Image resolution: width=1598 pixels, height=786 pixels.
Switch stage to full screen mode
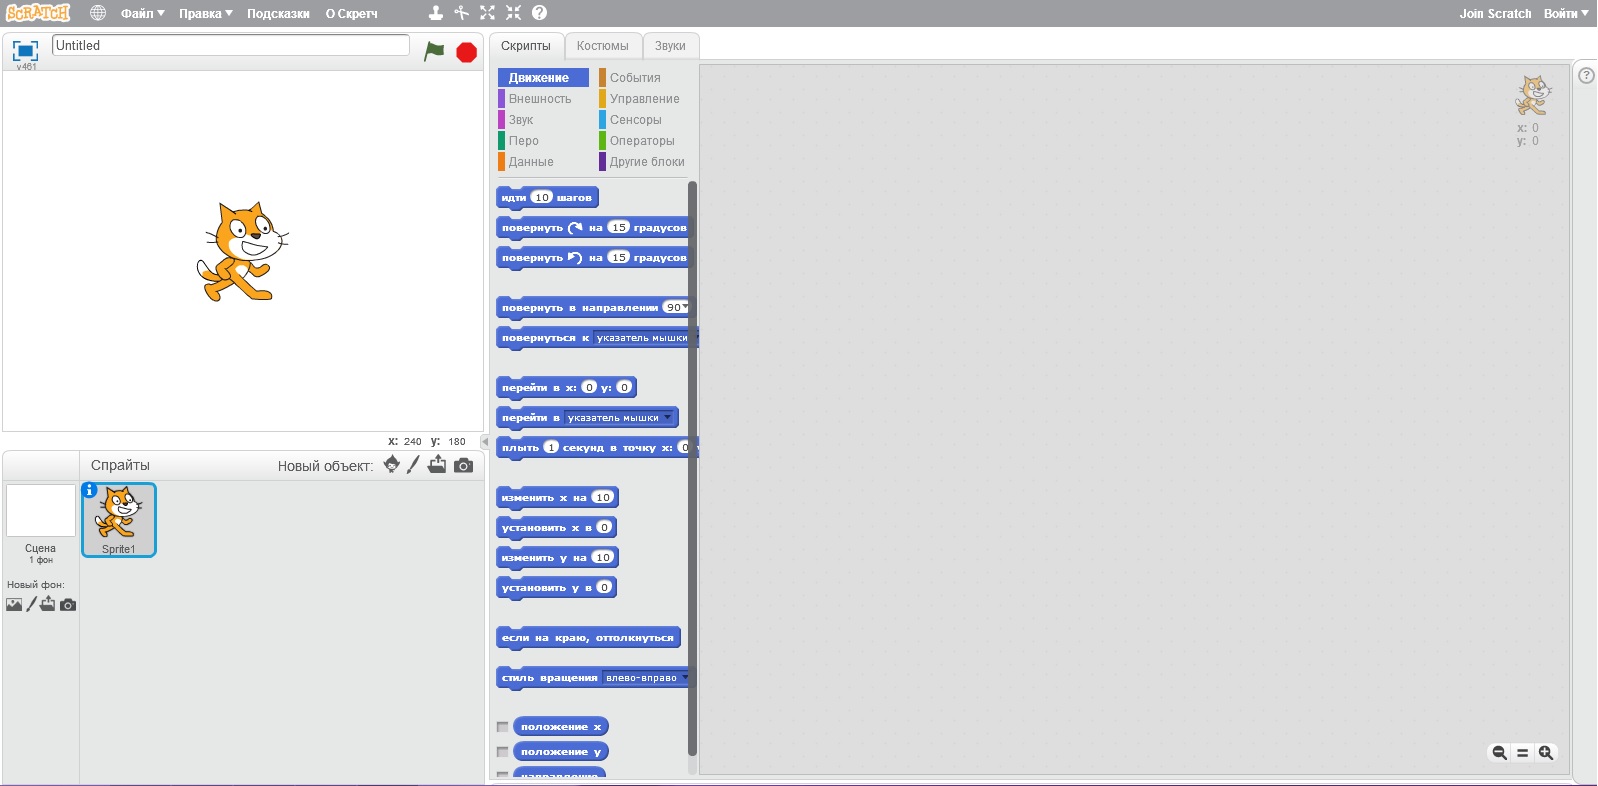(25, 50)
